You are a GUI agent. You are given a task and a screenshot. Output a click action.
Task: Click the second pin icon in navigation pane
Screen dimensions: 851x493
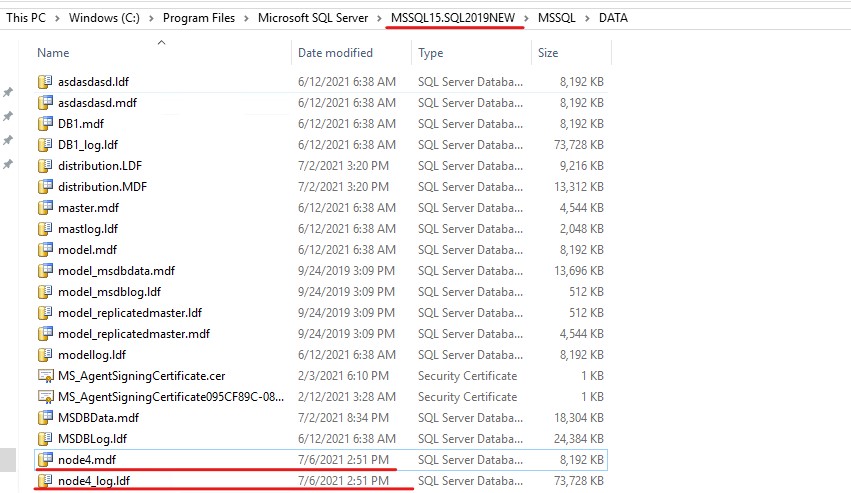(8, 116)
